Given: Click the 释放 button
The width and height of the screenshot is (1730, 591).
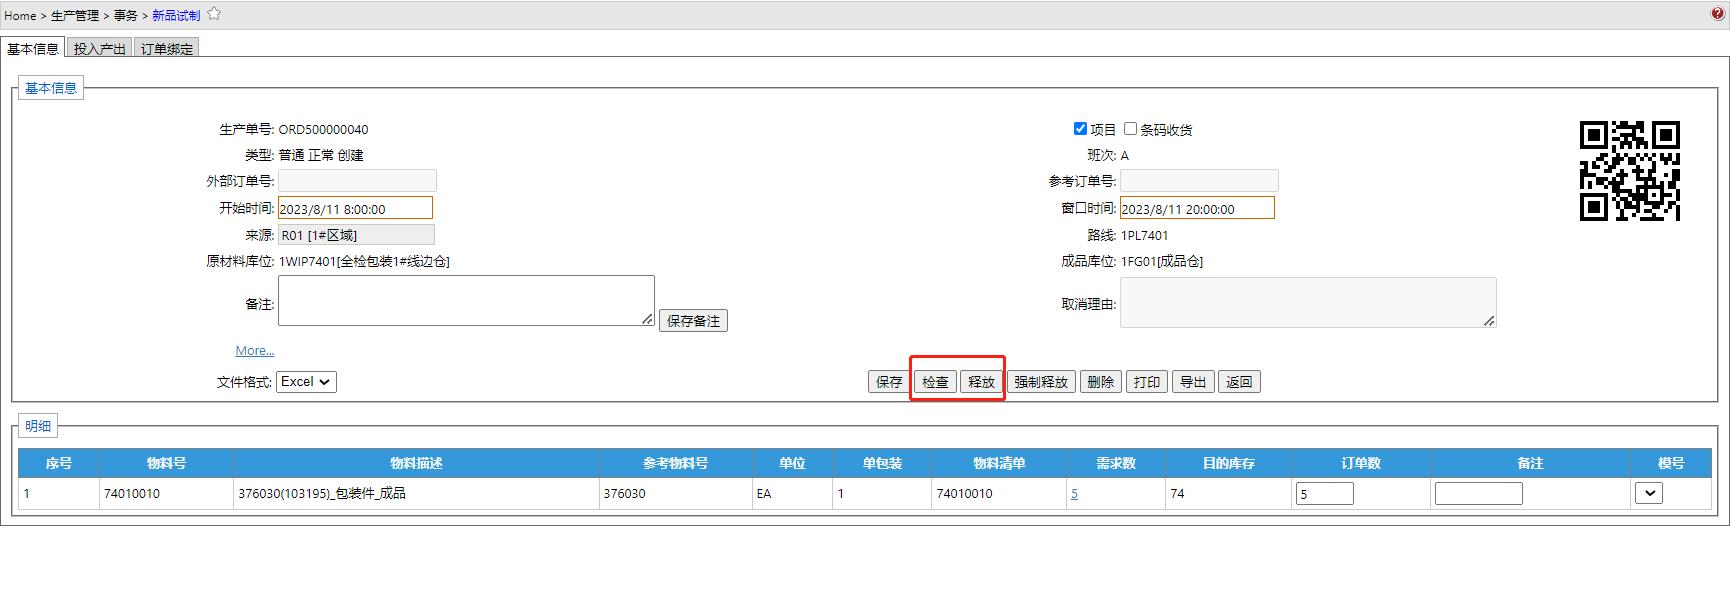Looking at the screenshot, I should pyautogui.click(x=981, y=382).
